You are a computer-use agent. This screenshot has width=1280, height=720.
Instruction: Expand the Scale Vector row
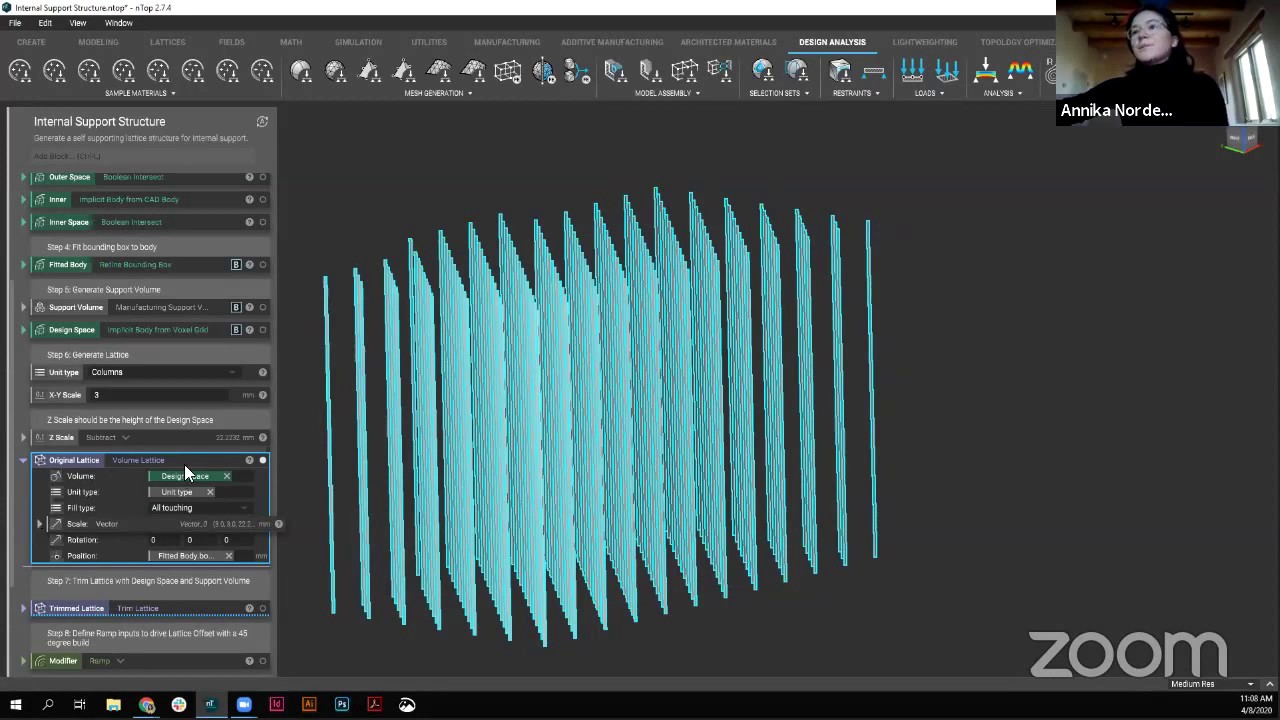click(40, 524)
